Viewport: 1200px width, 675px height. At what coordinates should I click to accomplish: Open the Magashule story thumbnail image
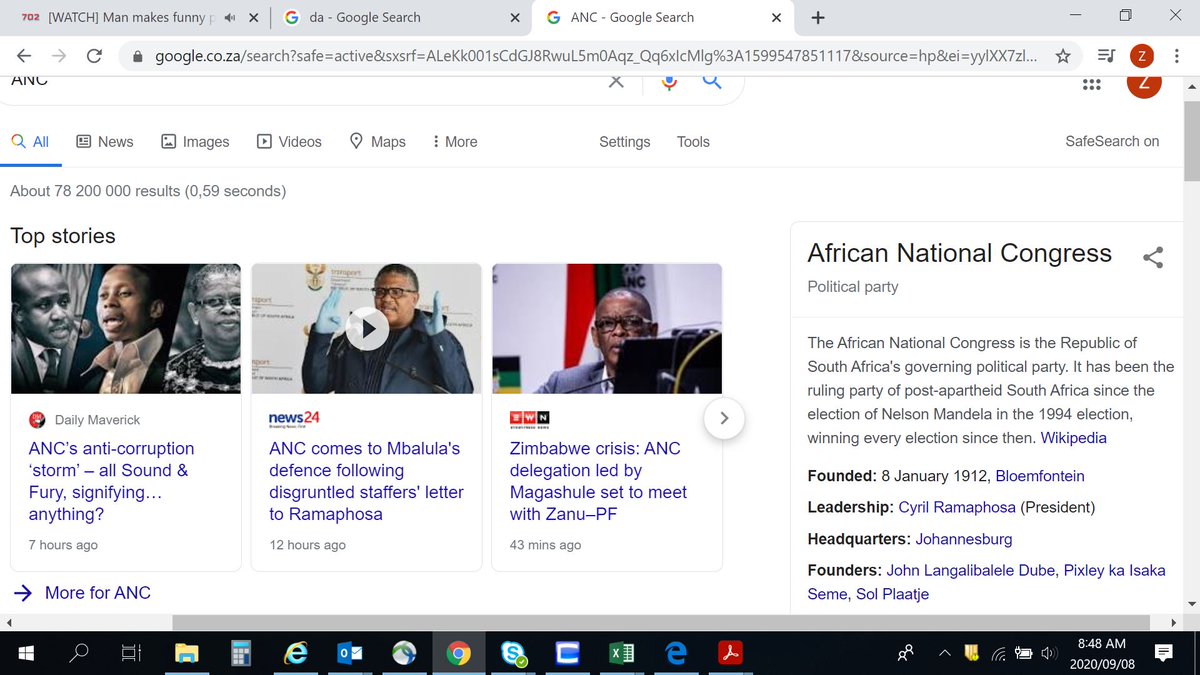click(x=607, y=329)
